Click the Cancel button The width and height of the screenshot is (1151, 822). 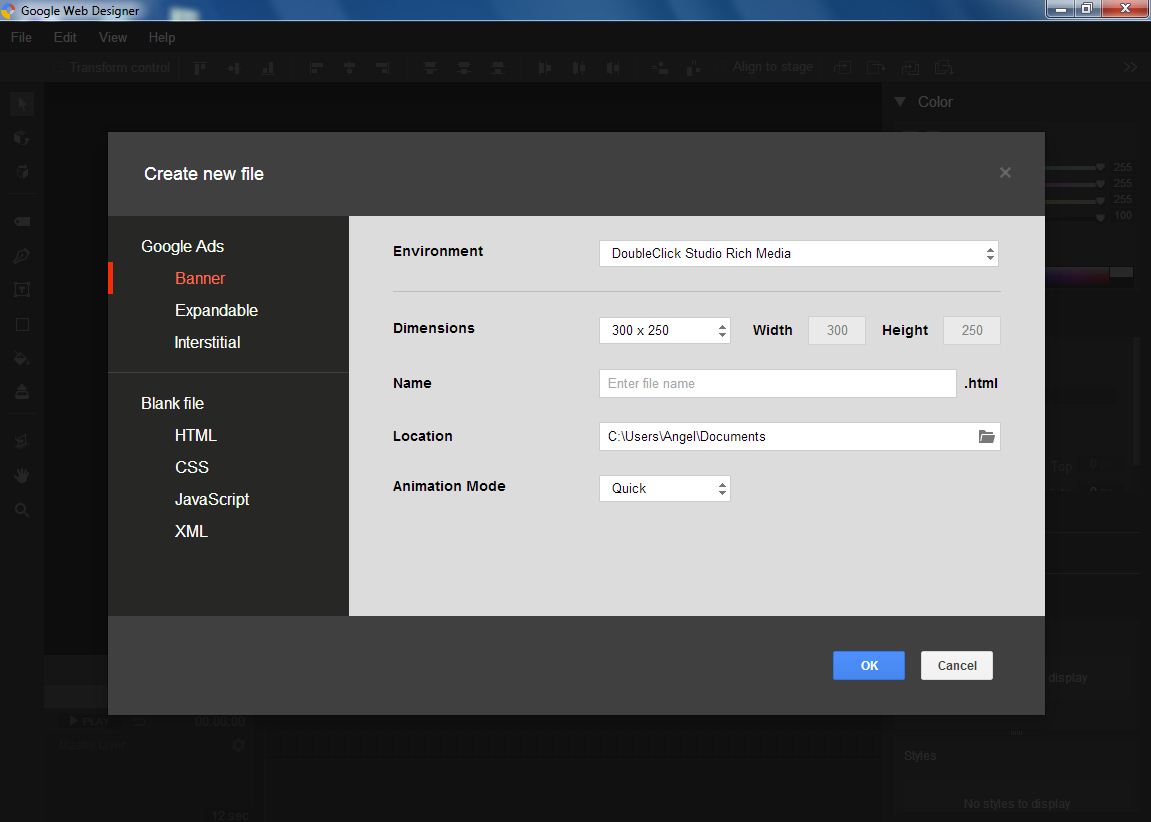(956, 665)
